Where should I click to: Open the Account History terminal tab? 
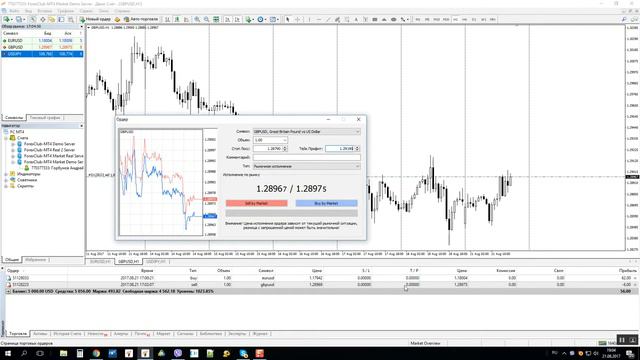(x=67, y=334)
